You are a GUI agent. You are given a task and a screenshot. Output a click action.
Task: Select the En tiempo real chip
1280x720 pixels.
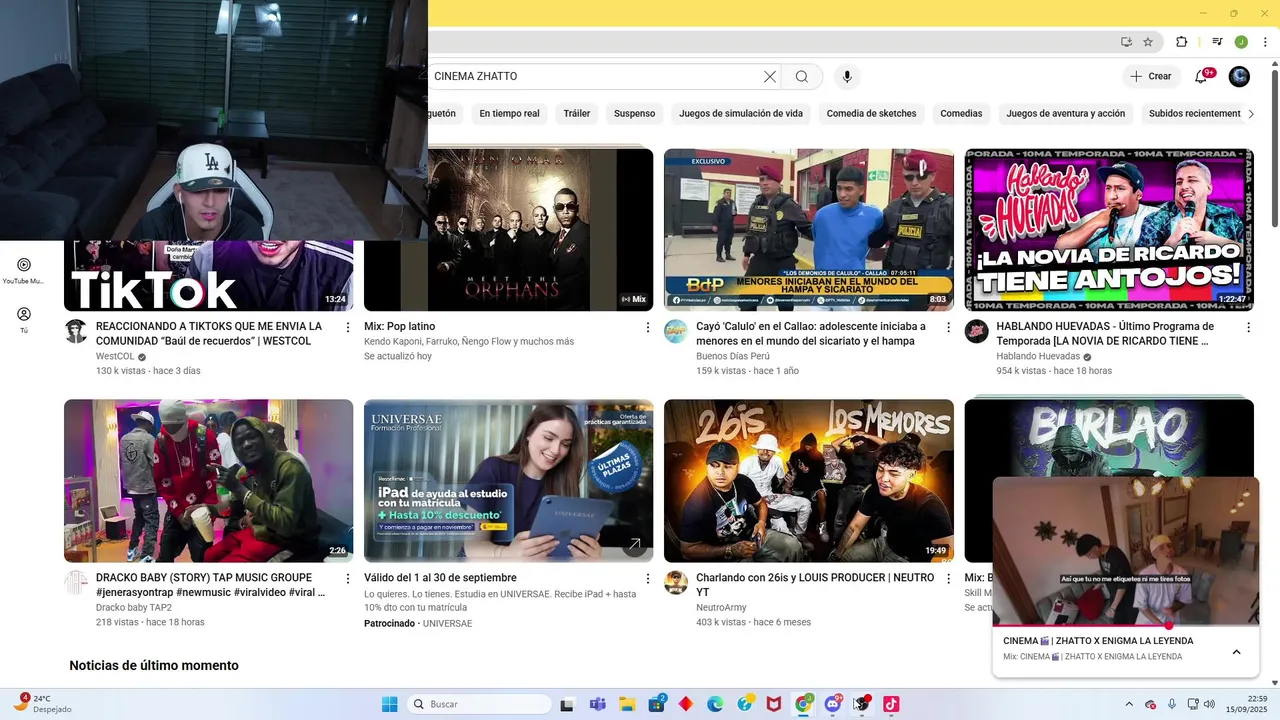[509, 114]
